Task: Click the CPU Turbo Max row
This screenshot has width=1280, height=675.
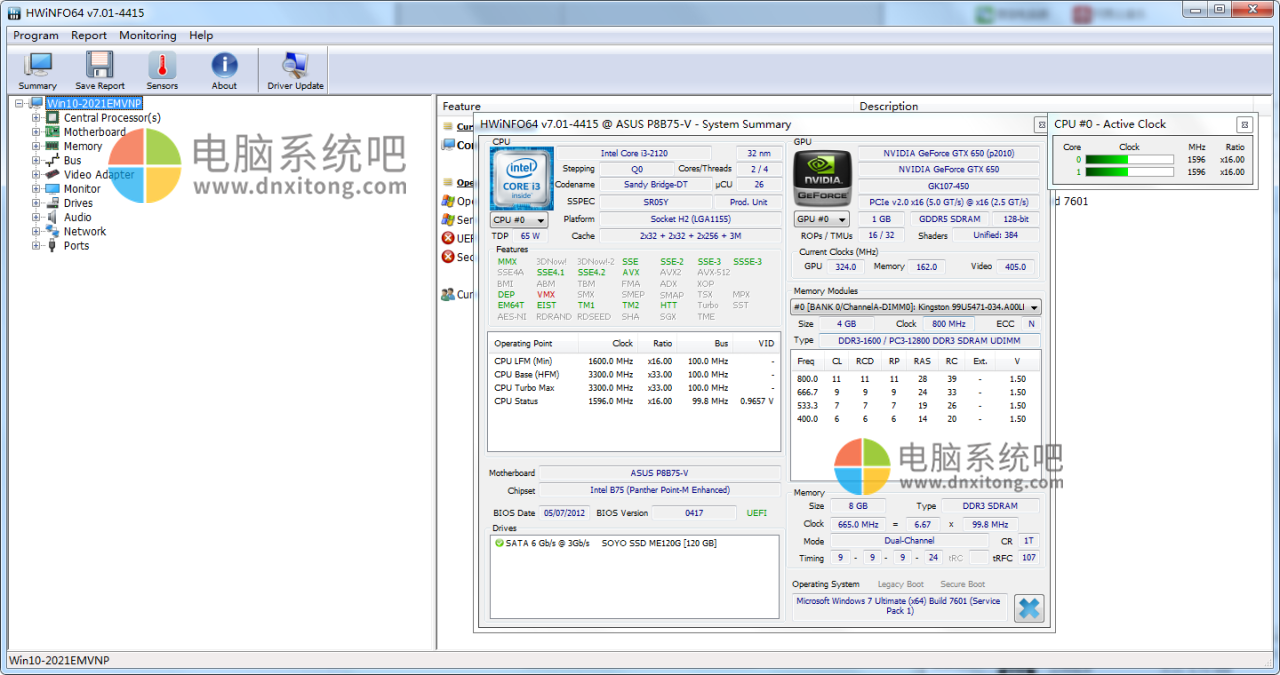Action: tap(634, 388)
